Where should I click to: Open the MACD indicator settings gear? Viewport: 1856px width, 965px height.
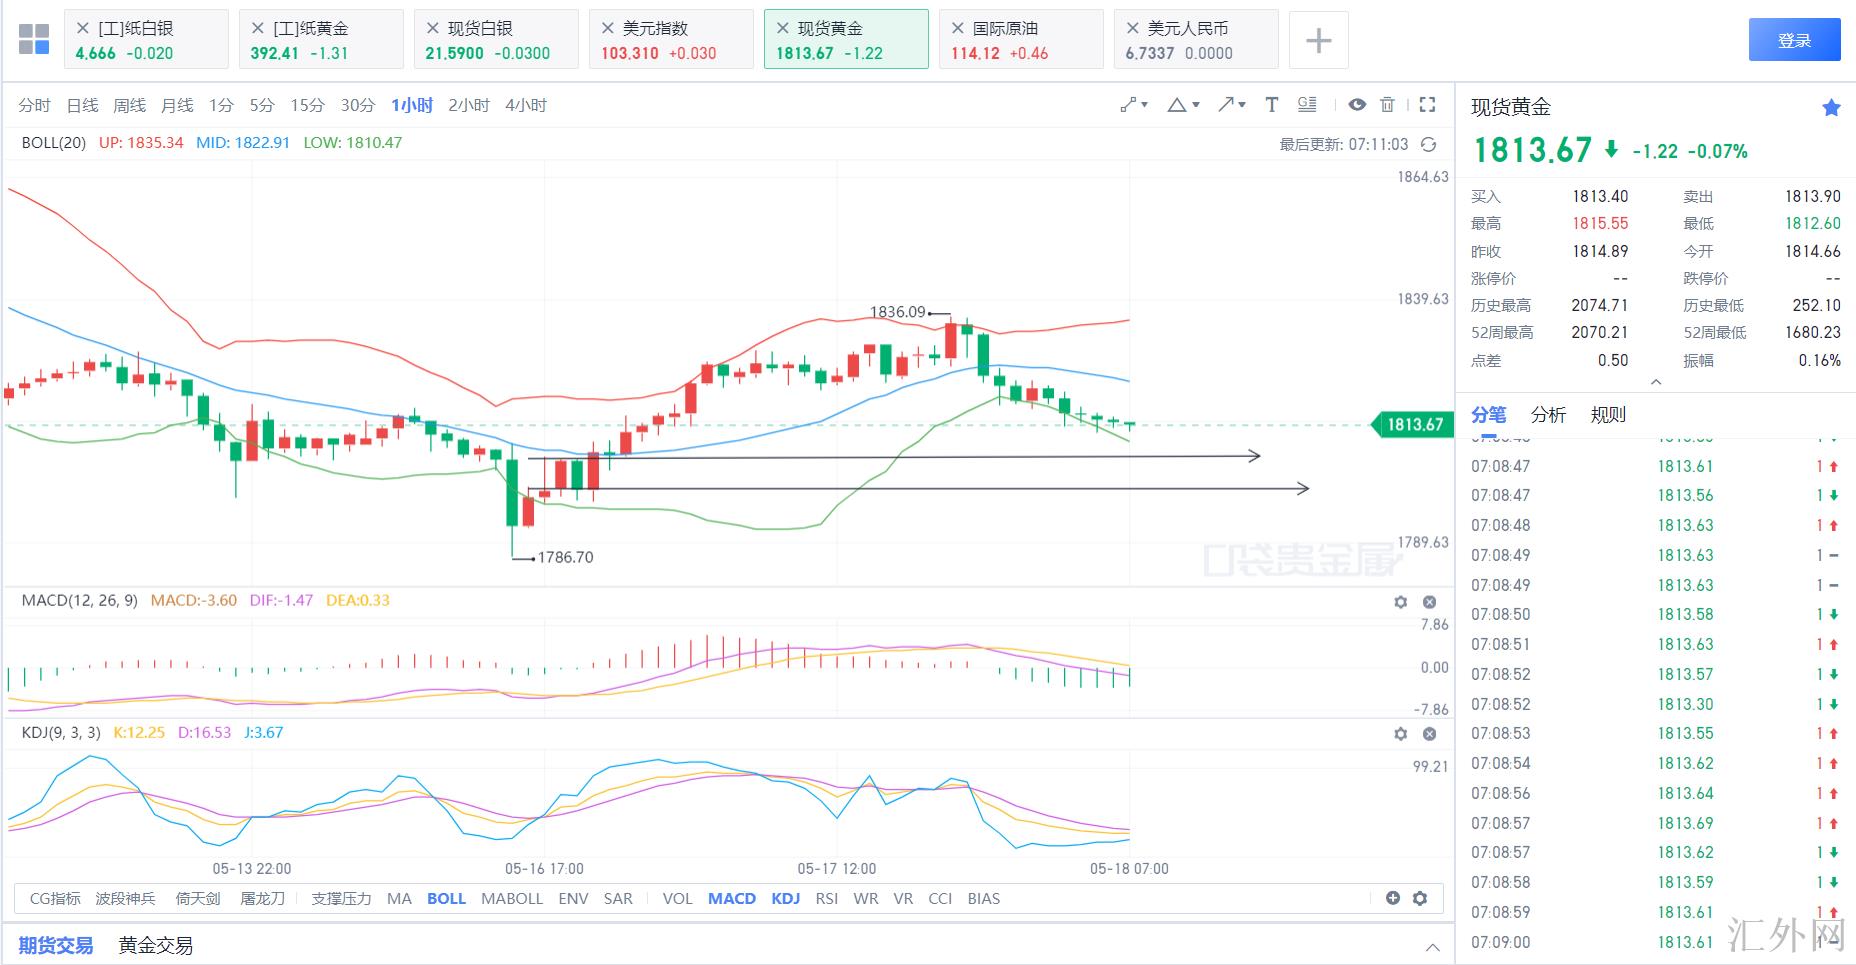(1400, 602)
